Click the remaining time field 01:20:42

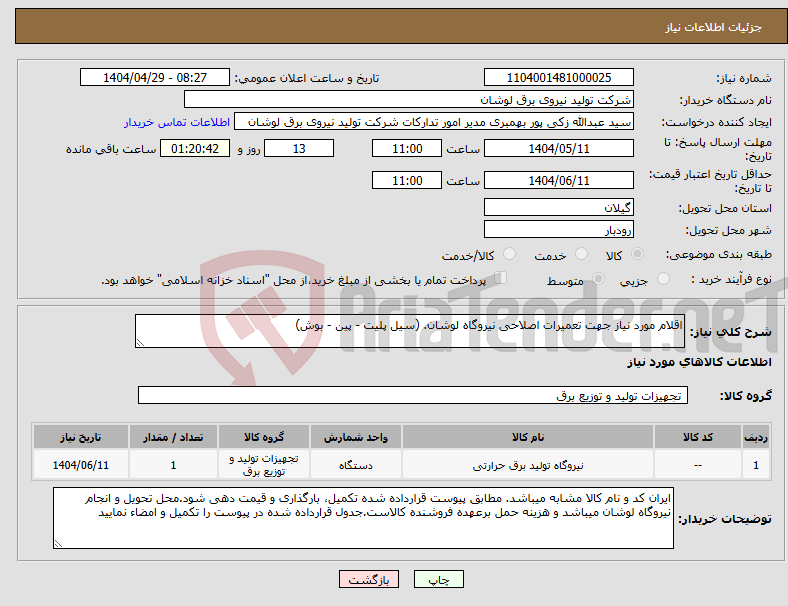(195, 149)
